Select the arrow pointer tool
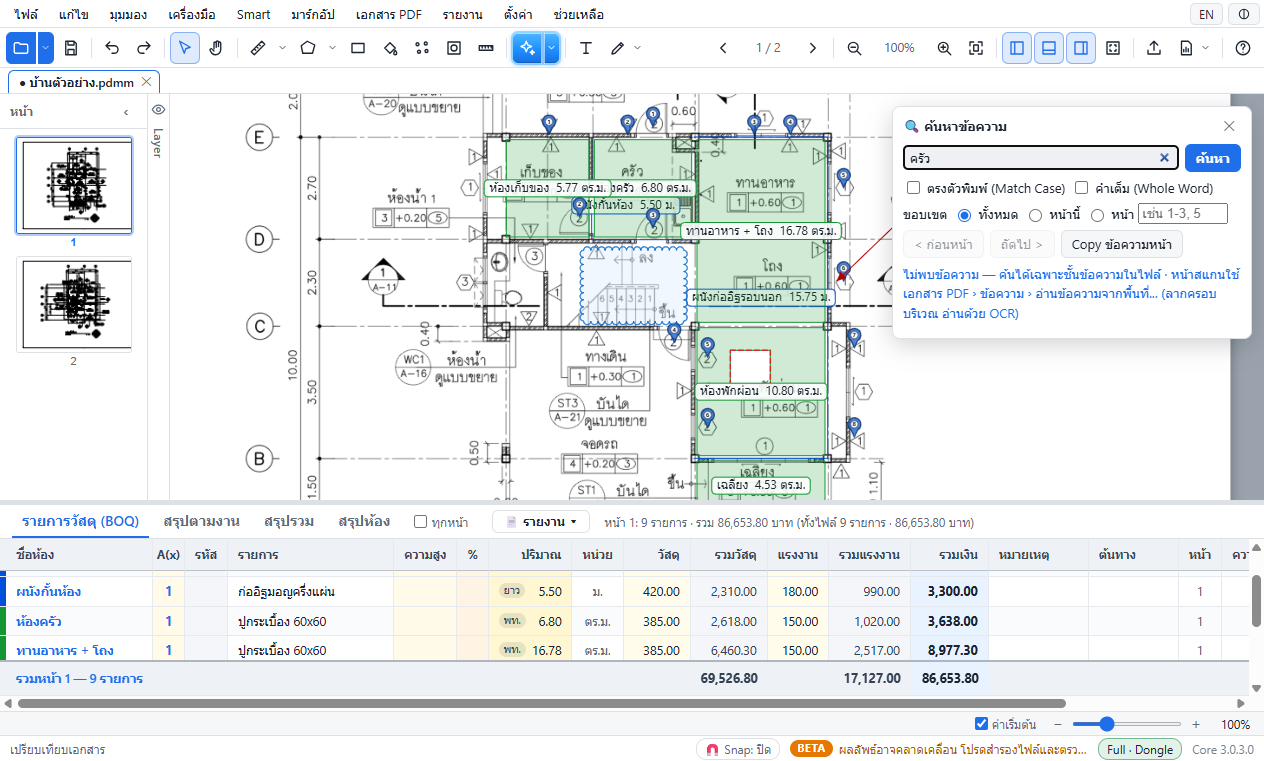Image resolution: width=1264 pixels, height=761 pixels. (x=184, y=48)
